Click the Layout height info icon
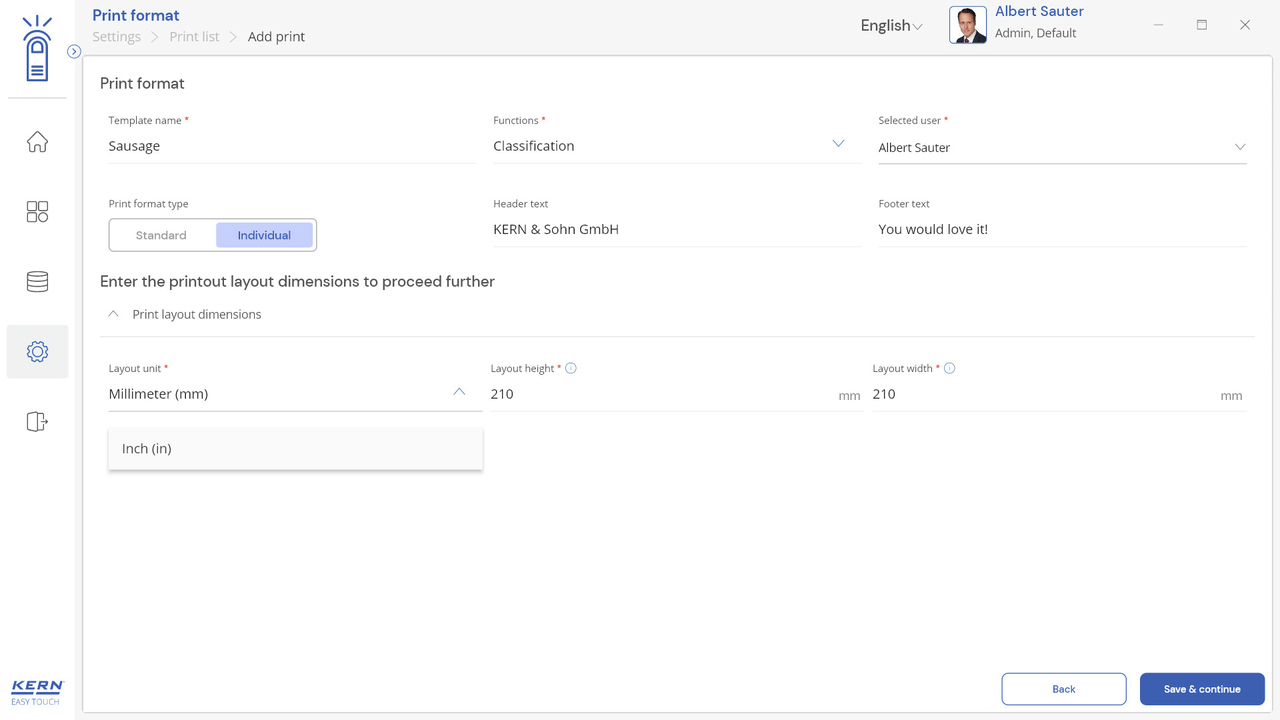Image resolution: width=1280 pixels, height=720 pixels. tap(571, 368)
